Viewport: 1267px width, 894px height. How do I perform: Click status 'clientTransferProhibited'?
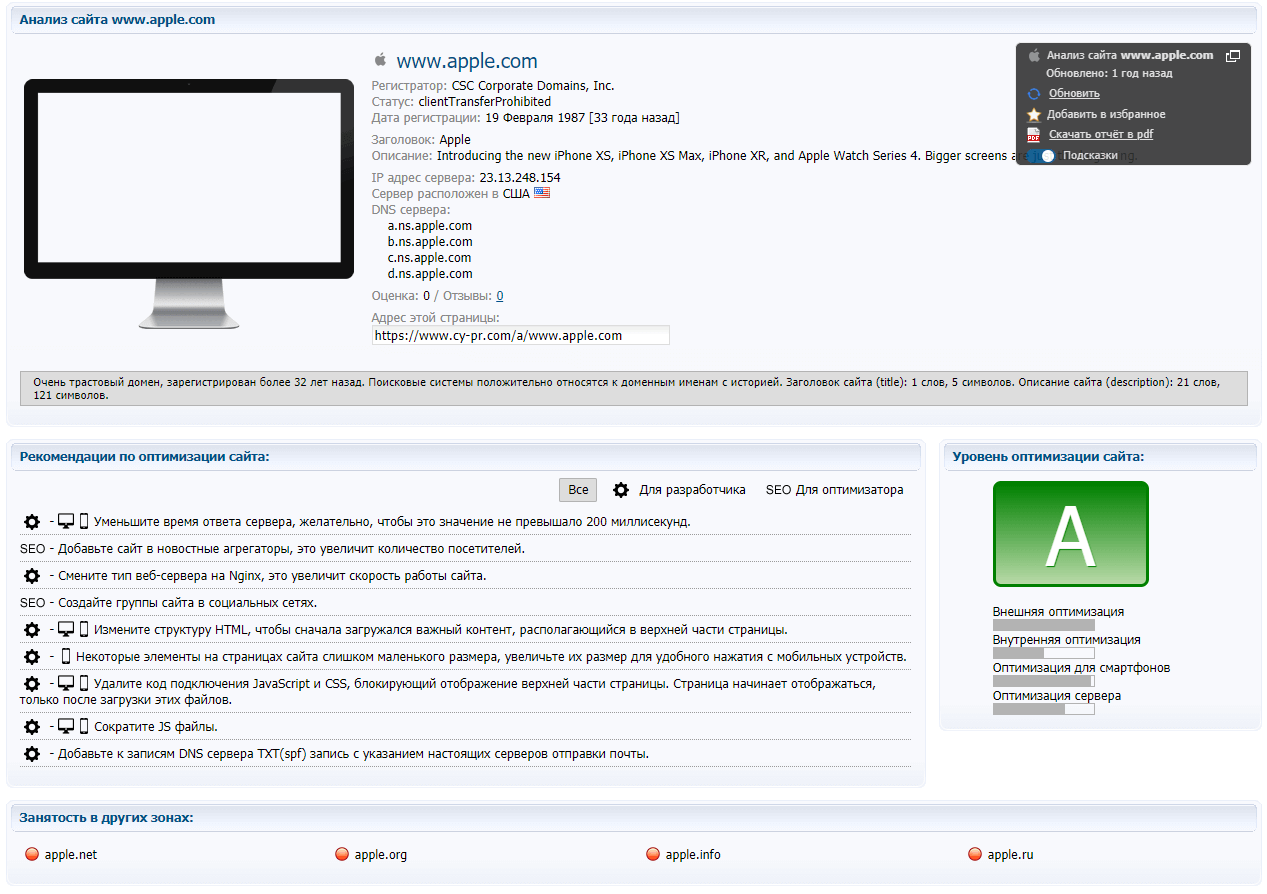[485, 102]
